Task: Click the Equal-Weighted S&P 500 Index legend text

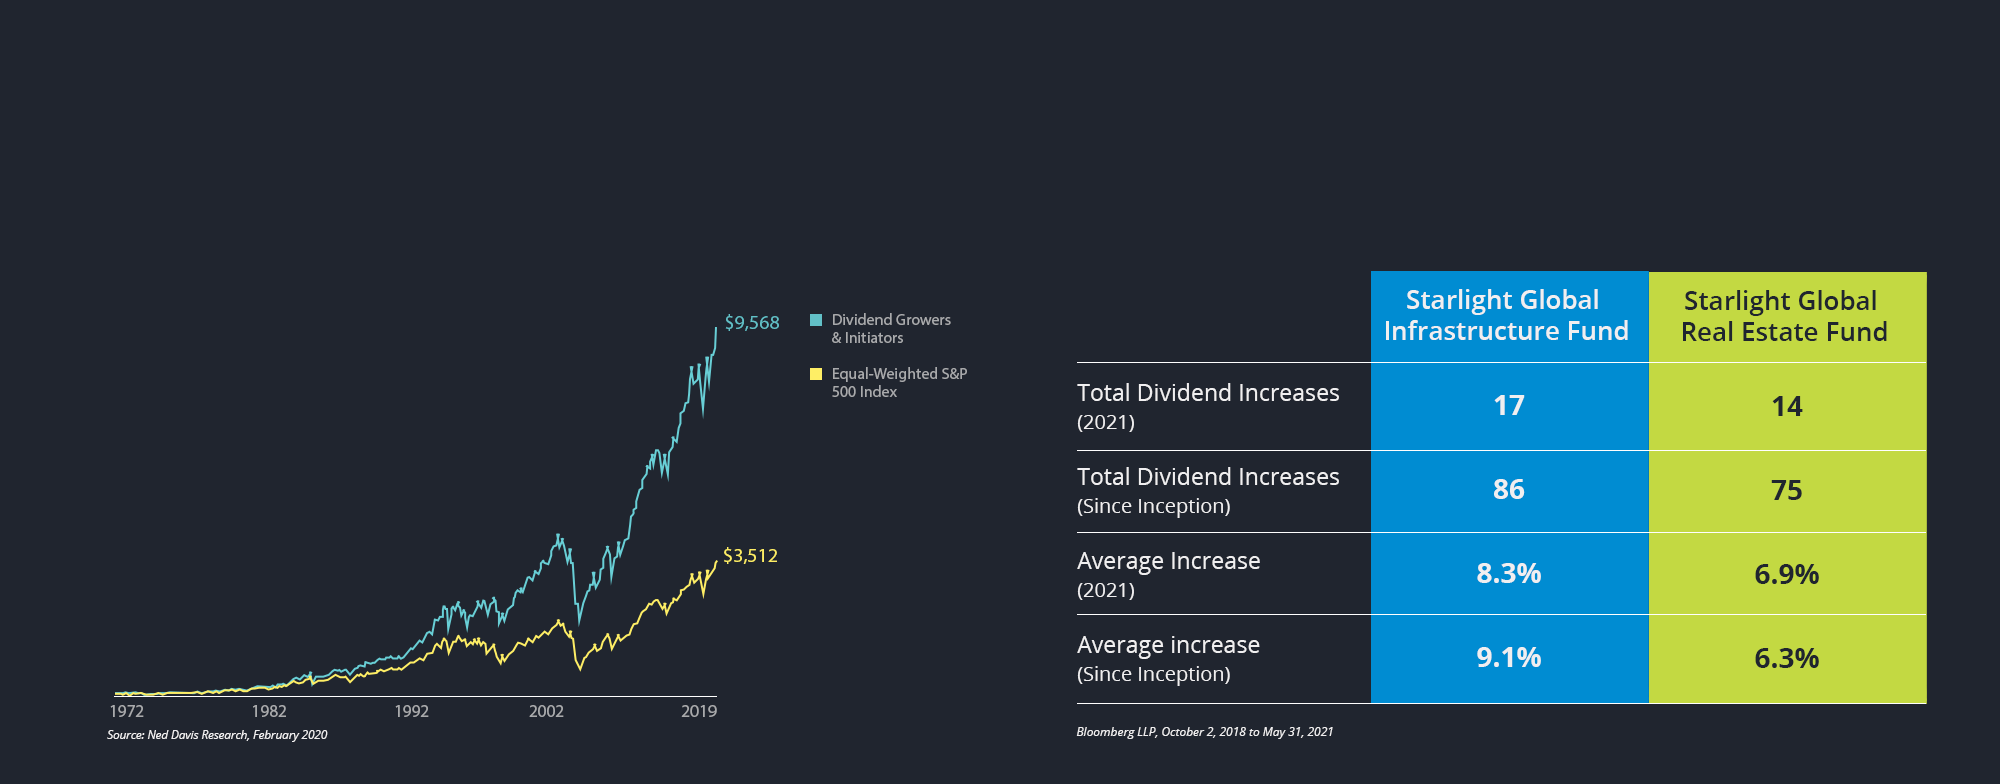Action: click(899, 382)
